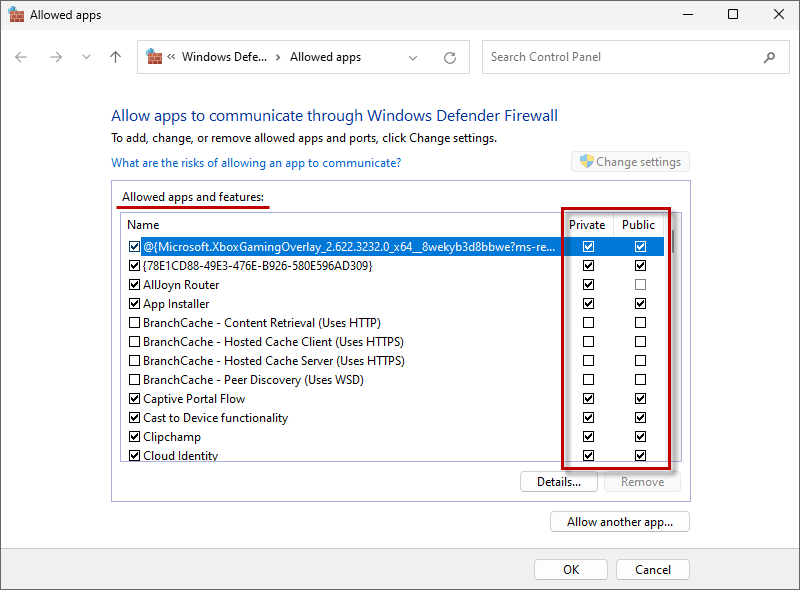The width and height of the screenshot is (800, 590).
Task: Toggle Cast to Device functionality name checkbox
Action: 134,418
